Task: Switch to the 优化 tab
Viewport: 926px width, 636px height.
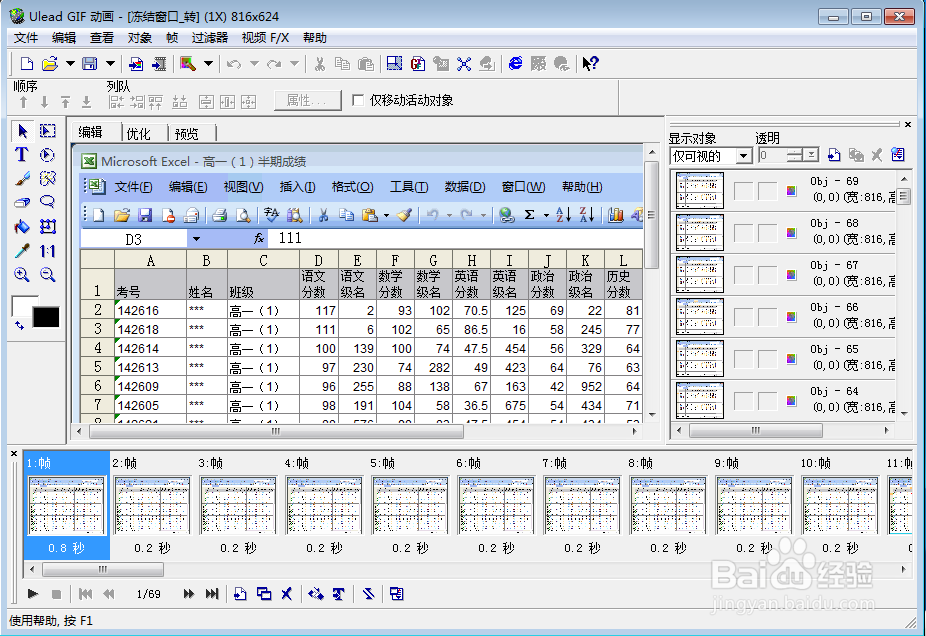Action: point(139,133)
